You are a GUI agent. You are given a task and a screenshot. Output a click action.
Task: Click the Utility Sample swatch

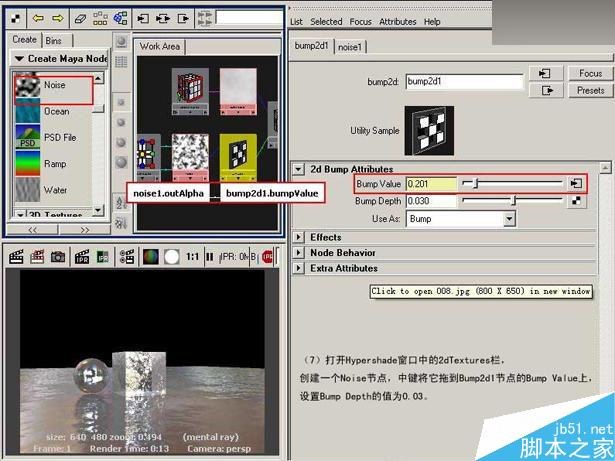[429, 131]
